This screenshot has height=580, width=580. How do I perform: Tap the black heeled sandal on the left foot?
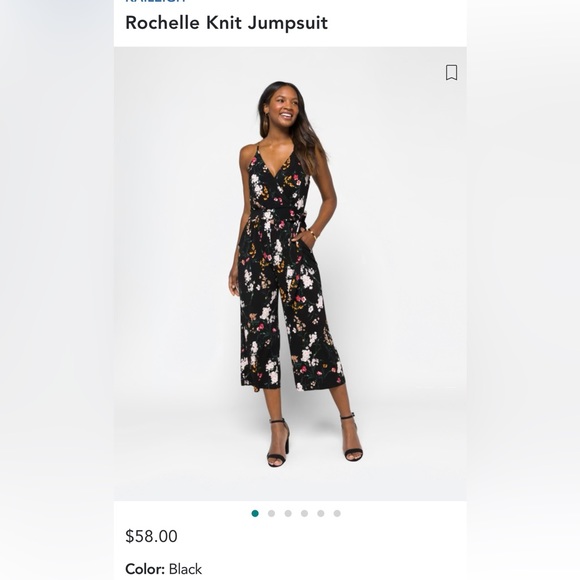pos(278,443)
